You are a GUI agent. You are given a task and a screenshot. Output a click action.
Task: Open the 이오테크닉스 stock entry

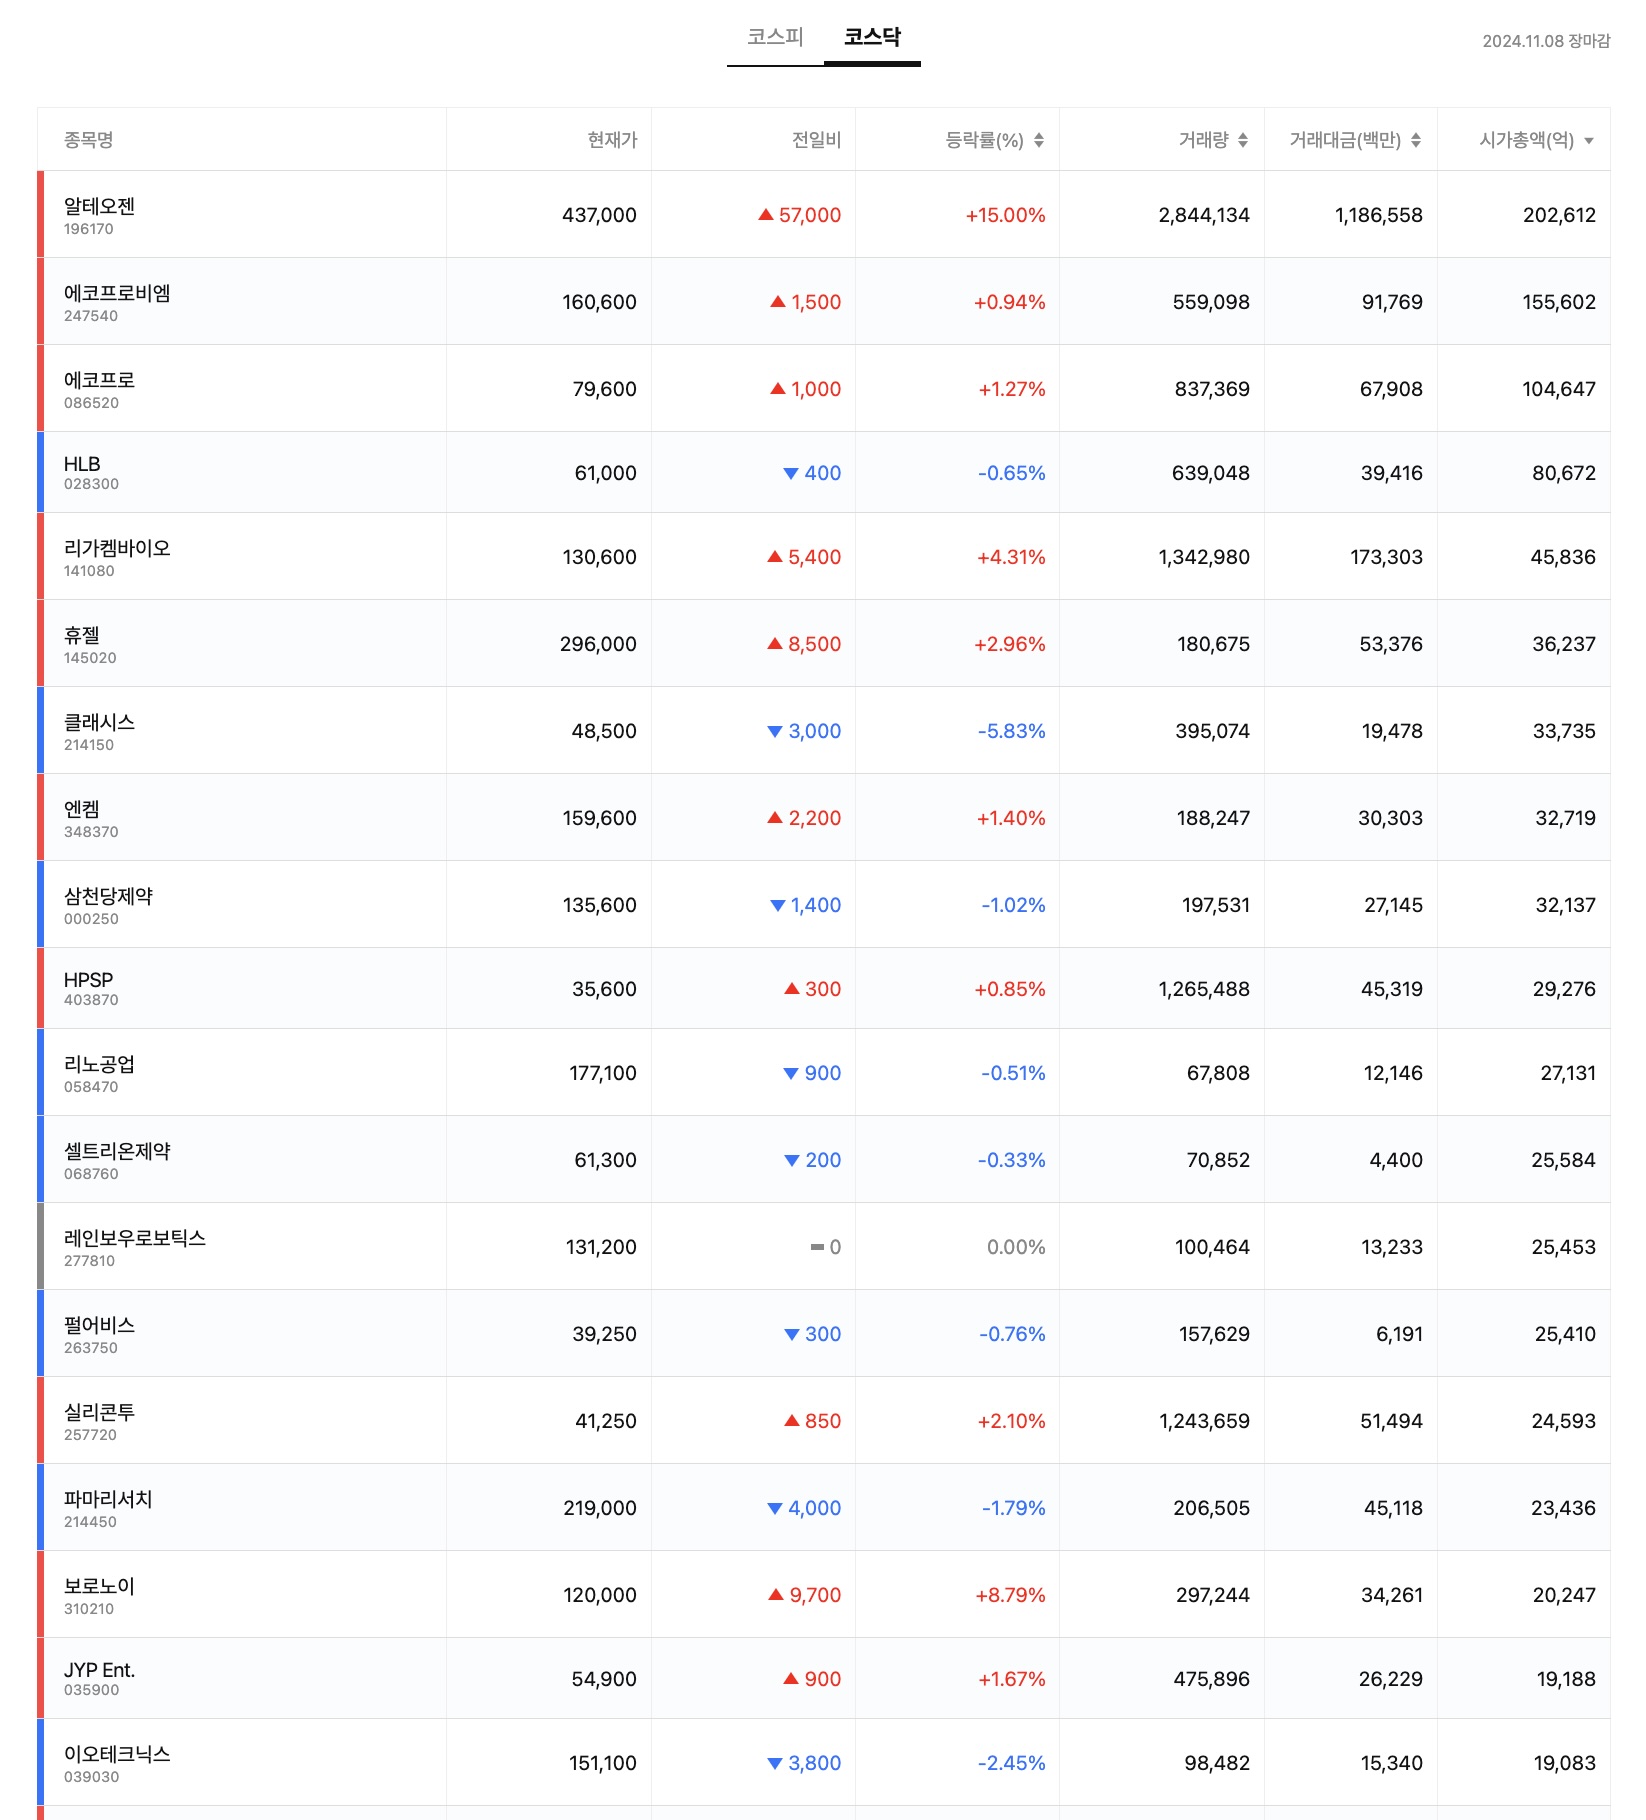(x=117, y=1754)
